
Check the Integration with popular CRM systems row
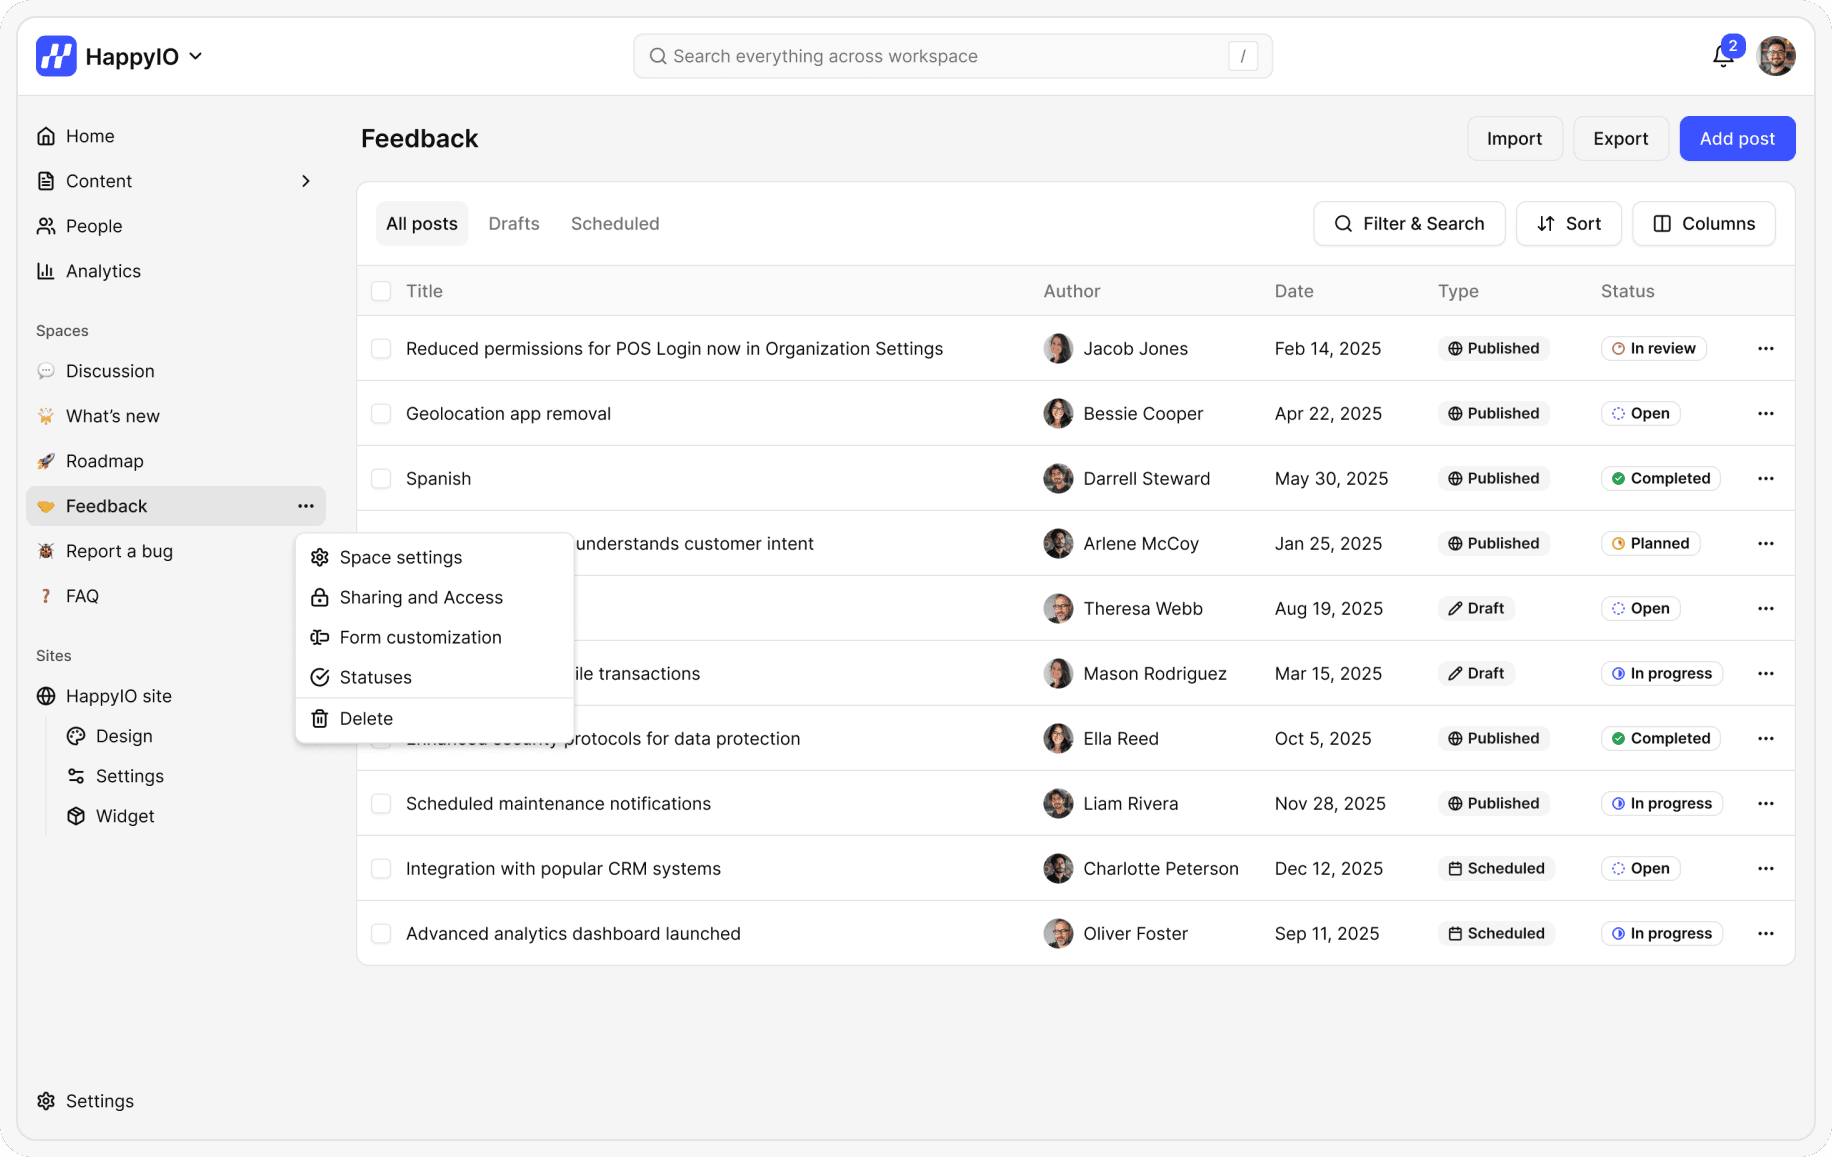click(x=381, y=868)
